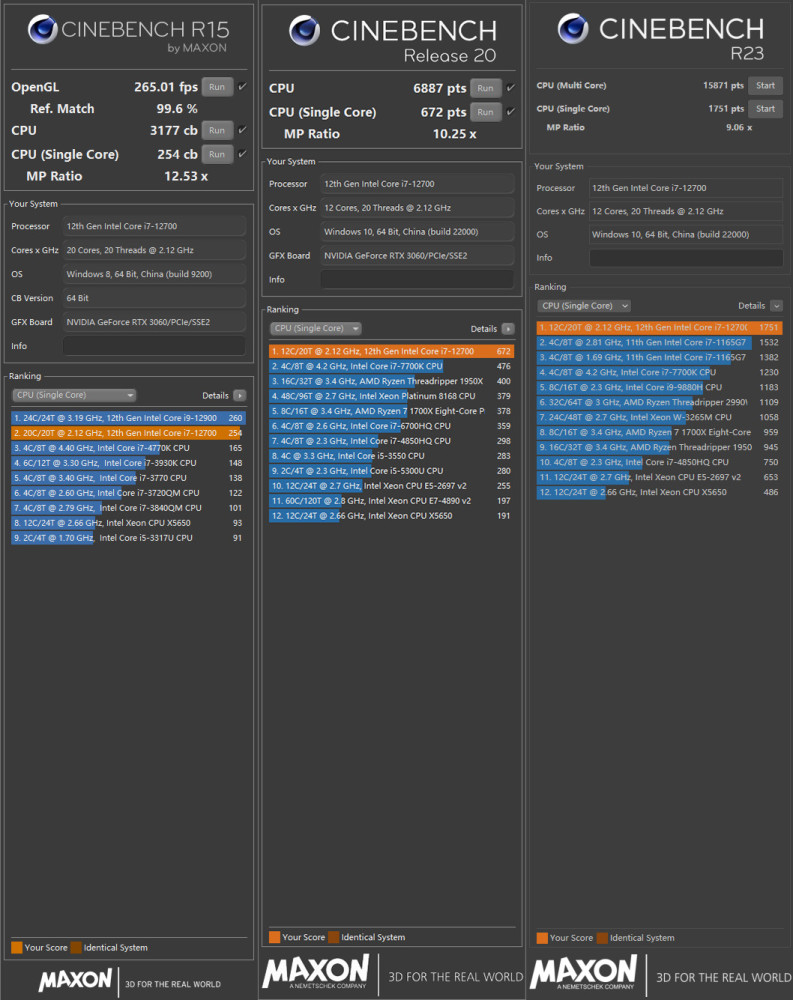
Task: Click the MAXON logo in Release 20 window
Action: (316, 973)
